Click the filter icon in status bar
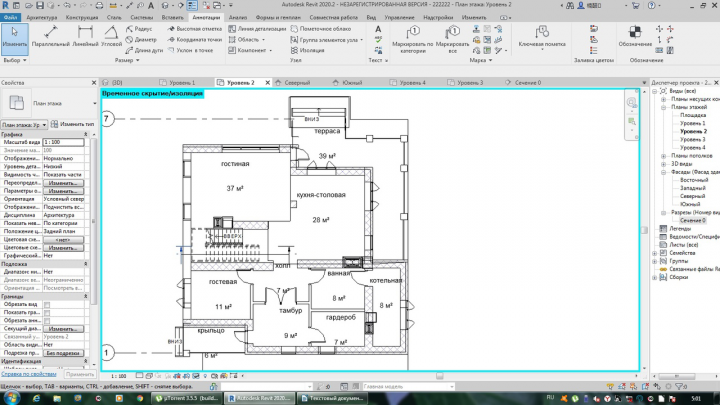 point(679,387)
